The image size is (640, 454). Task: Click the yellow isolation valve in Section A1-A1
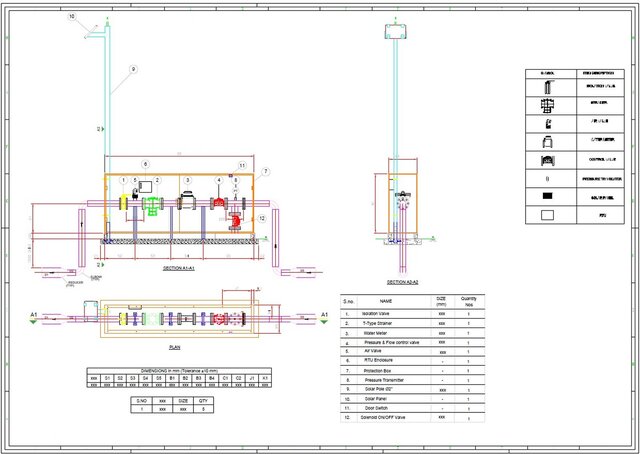(125, 201)
